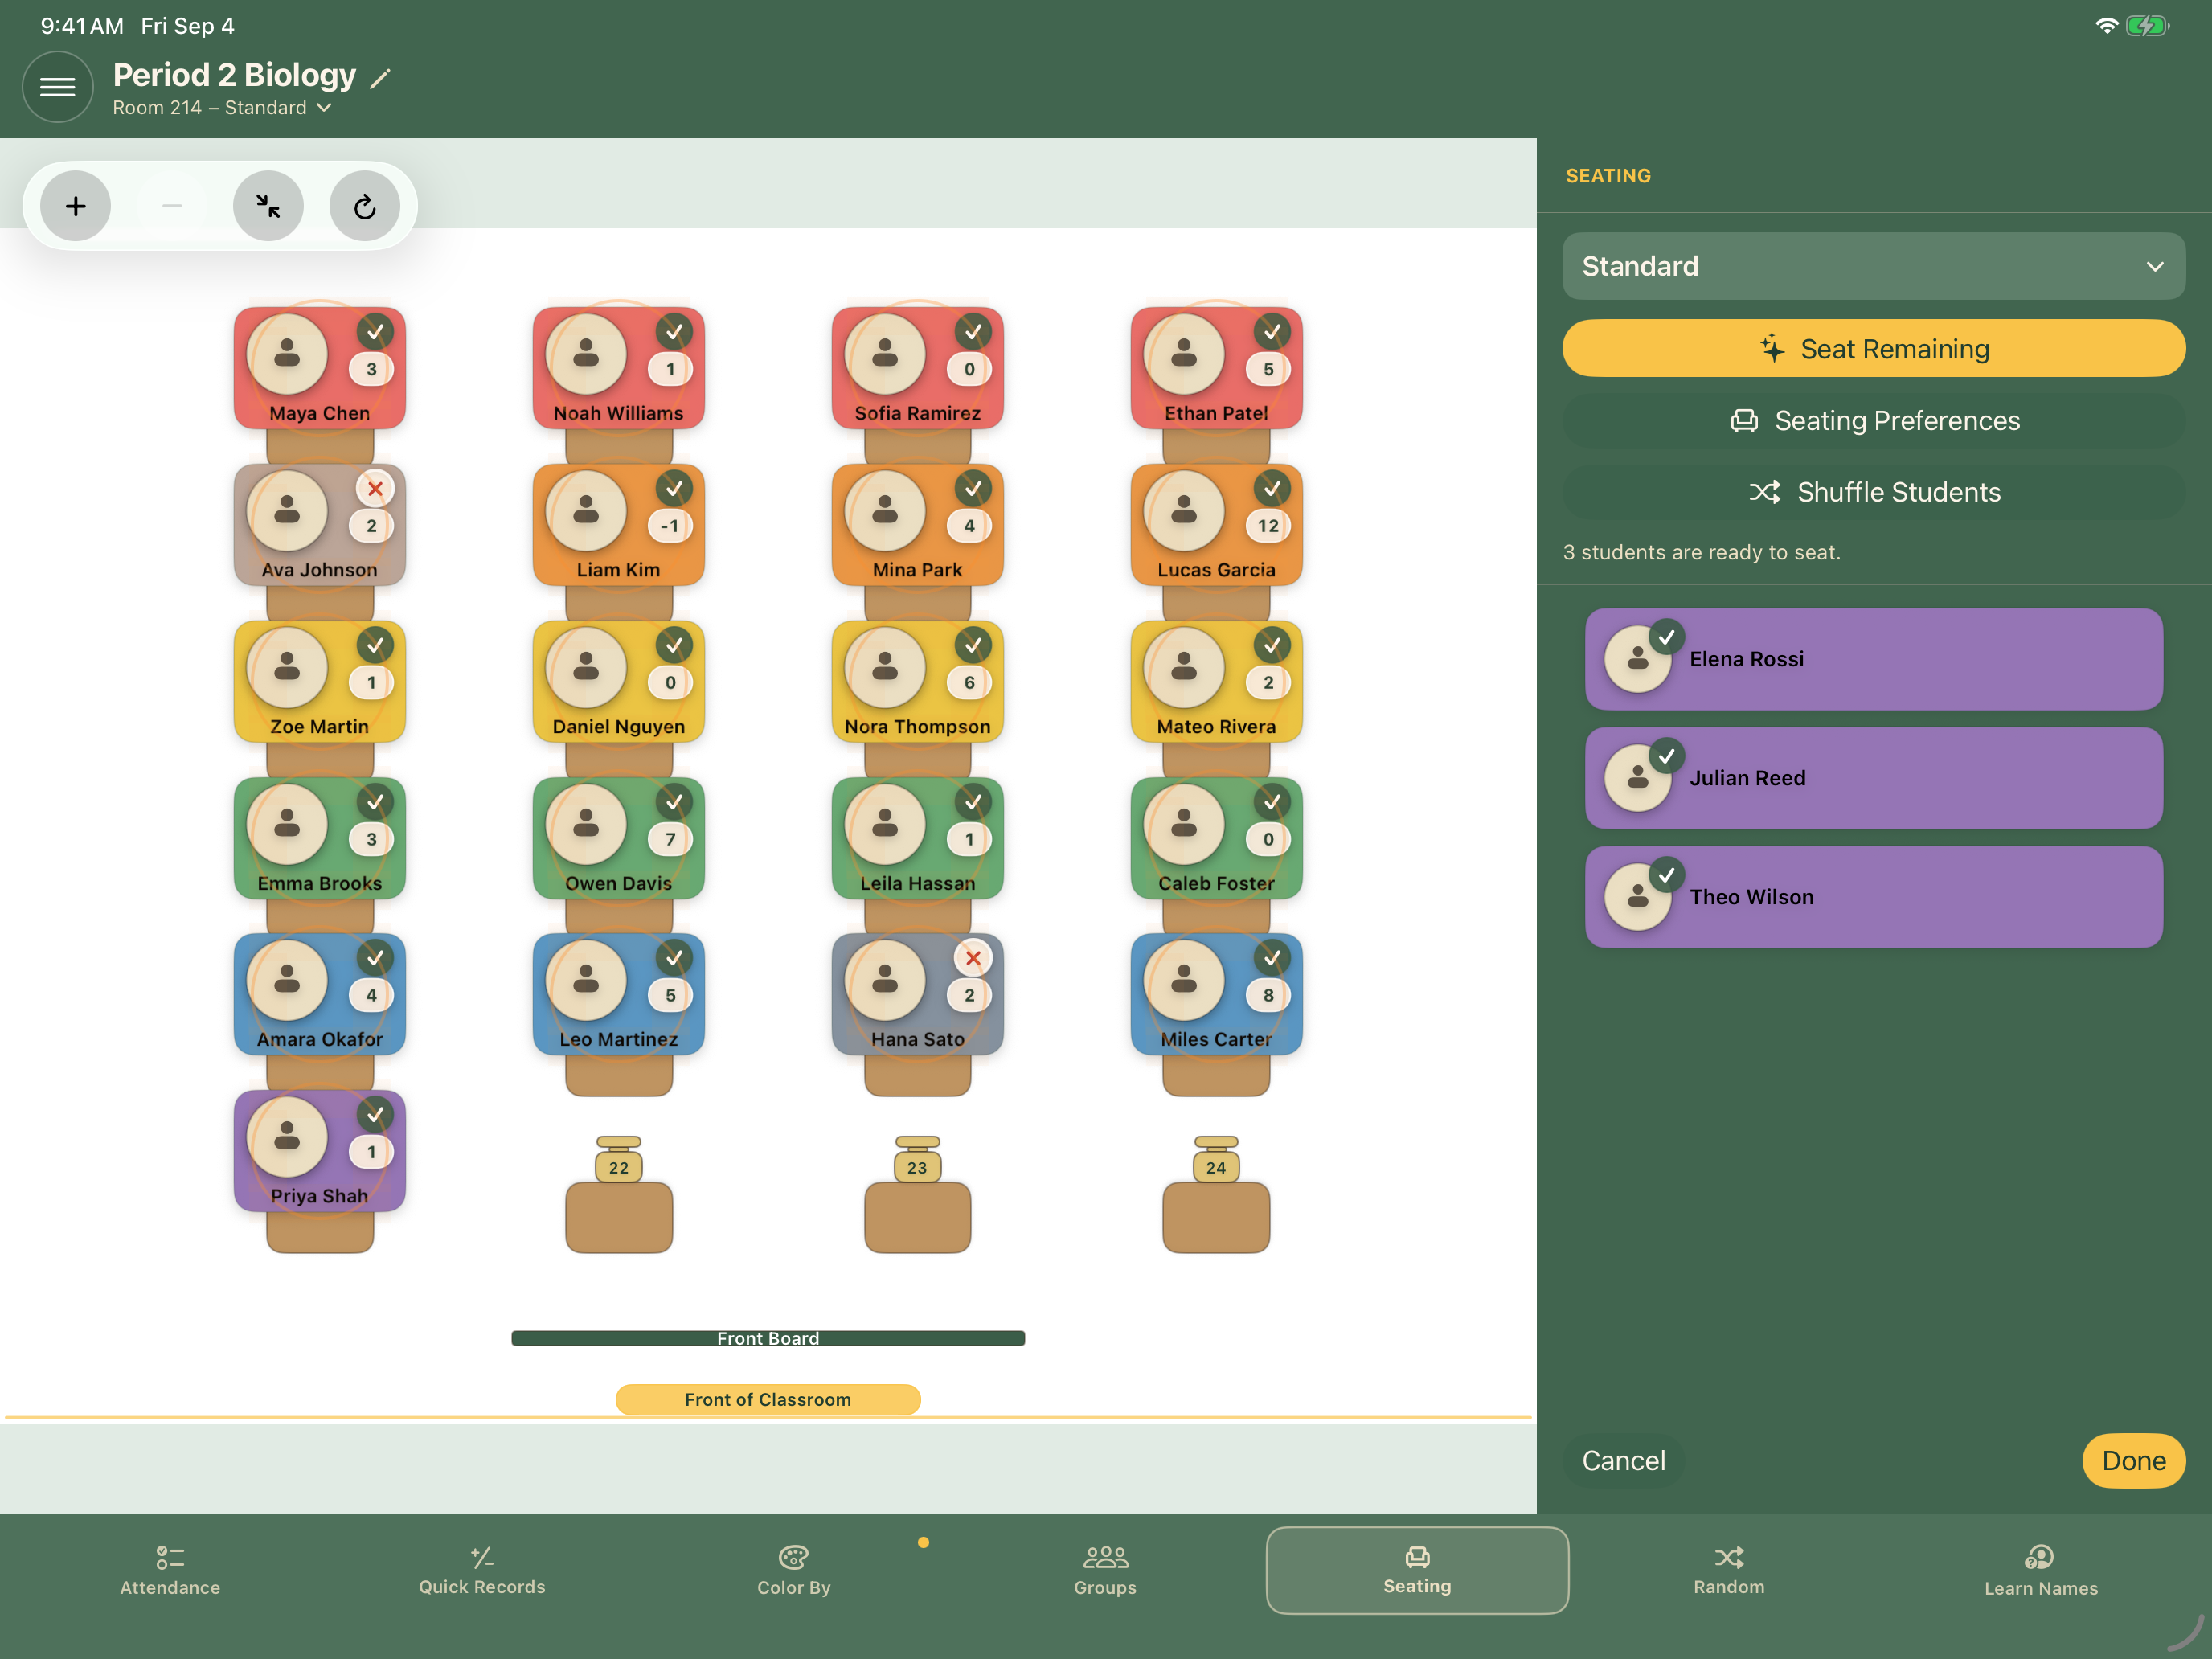Screen dimensions: 2212x1659
Task: Tap Owen Davis avatar icon
Action: coord(586,824)
